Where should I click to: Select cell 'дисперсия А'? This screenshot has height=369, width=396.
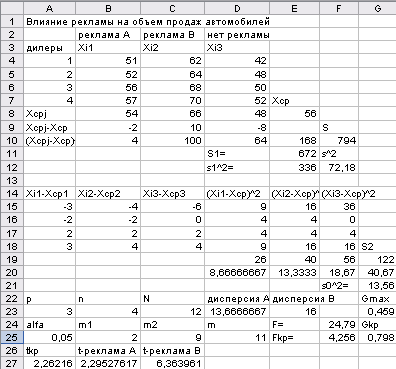pos(237,299)
